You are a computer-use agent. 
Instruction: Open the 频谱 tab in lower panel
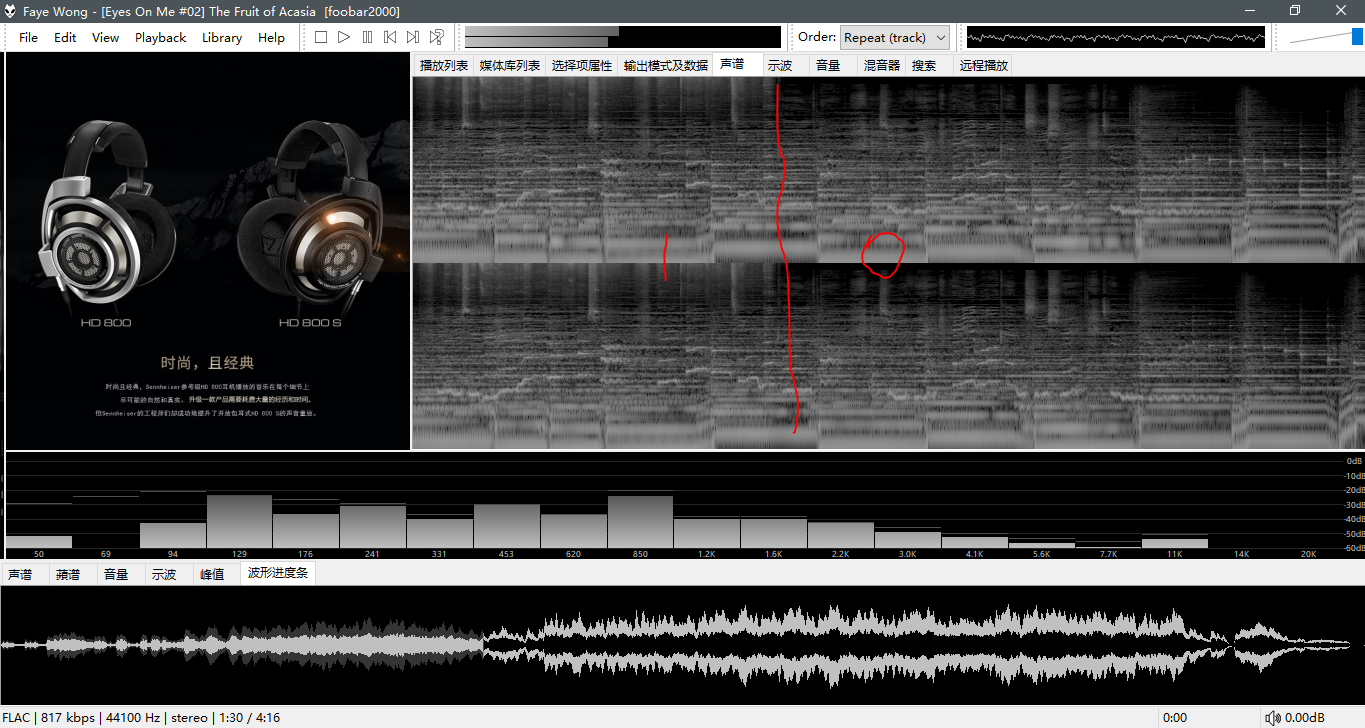click(68, 574)
